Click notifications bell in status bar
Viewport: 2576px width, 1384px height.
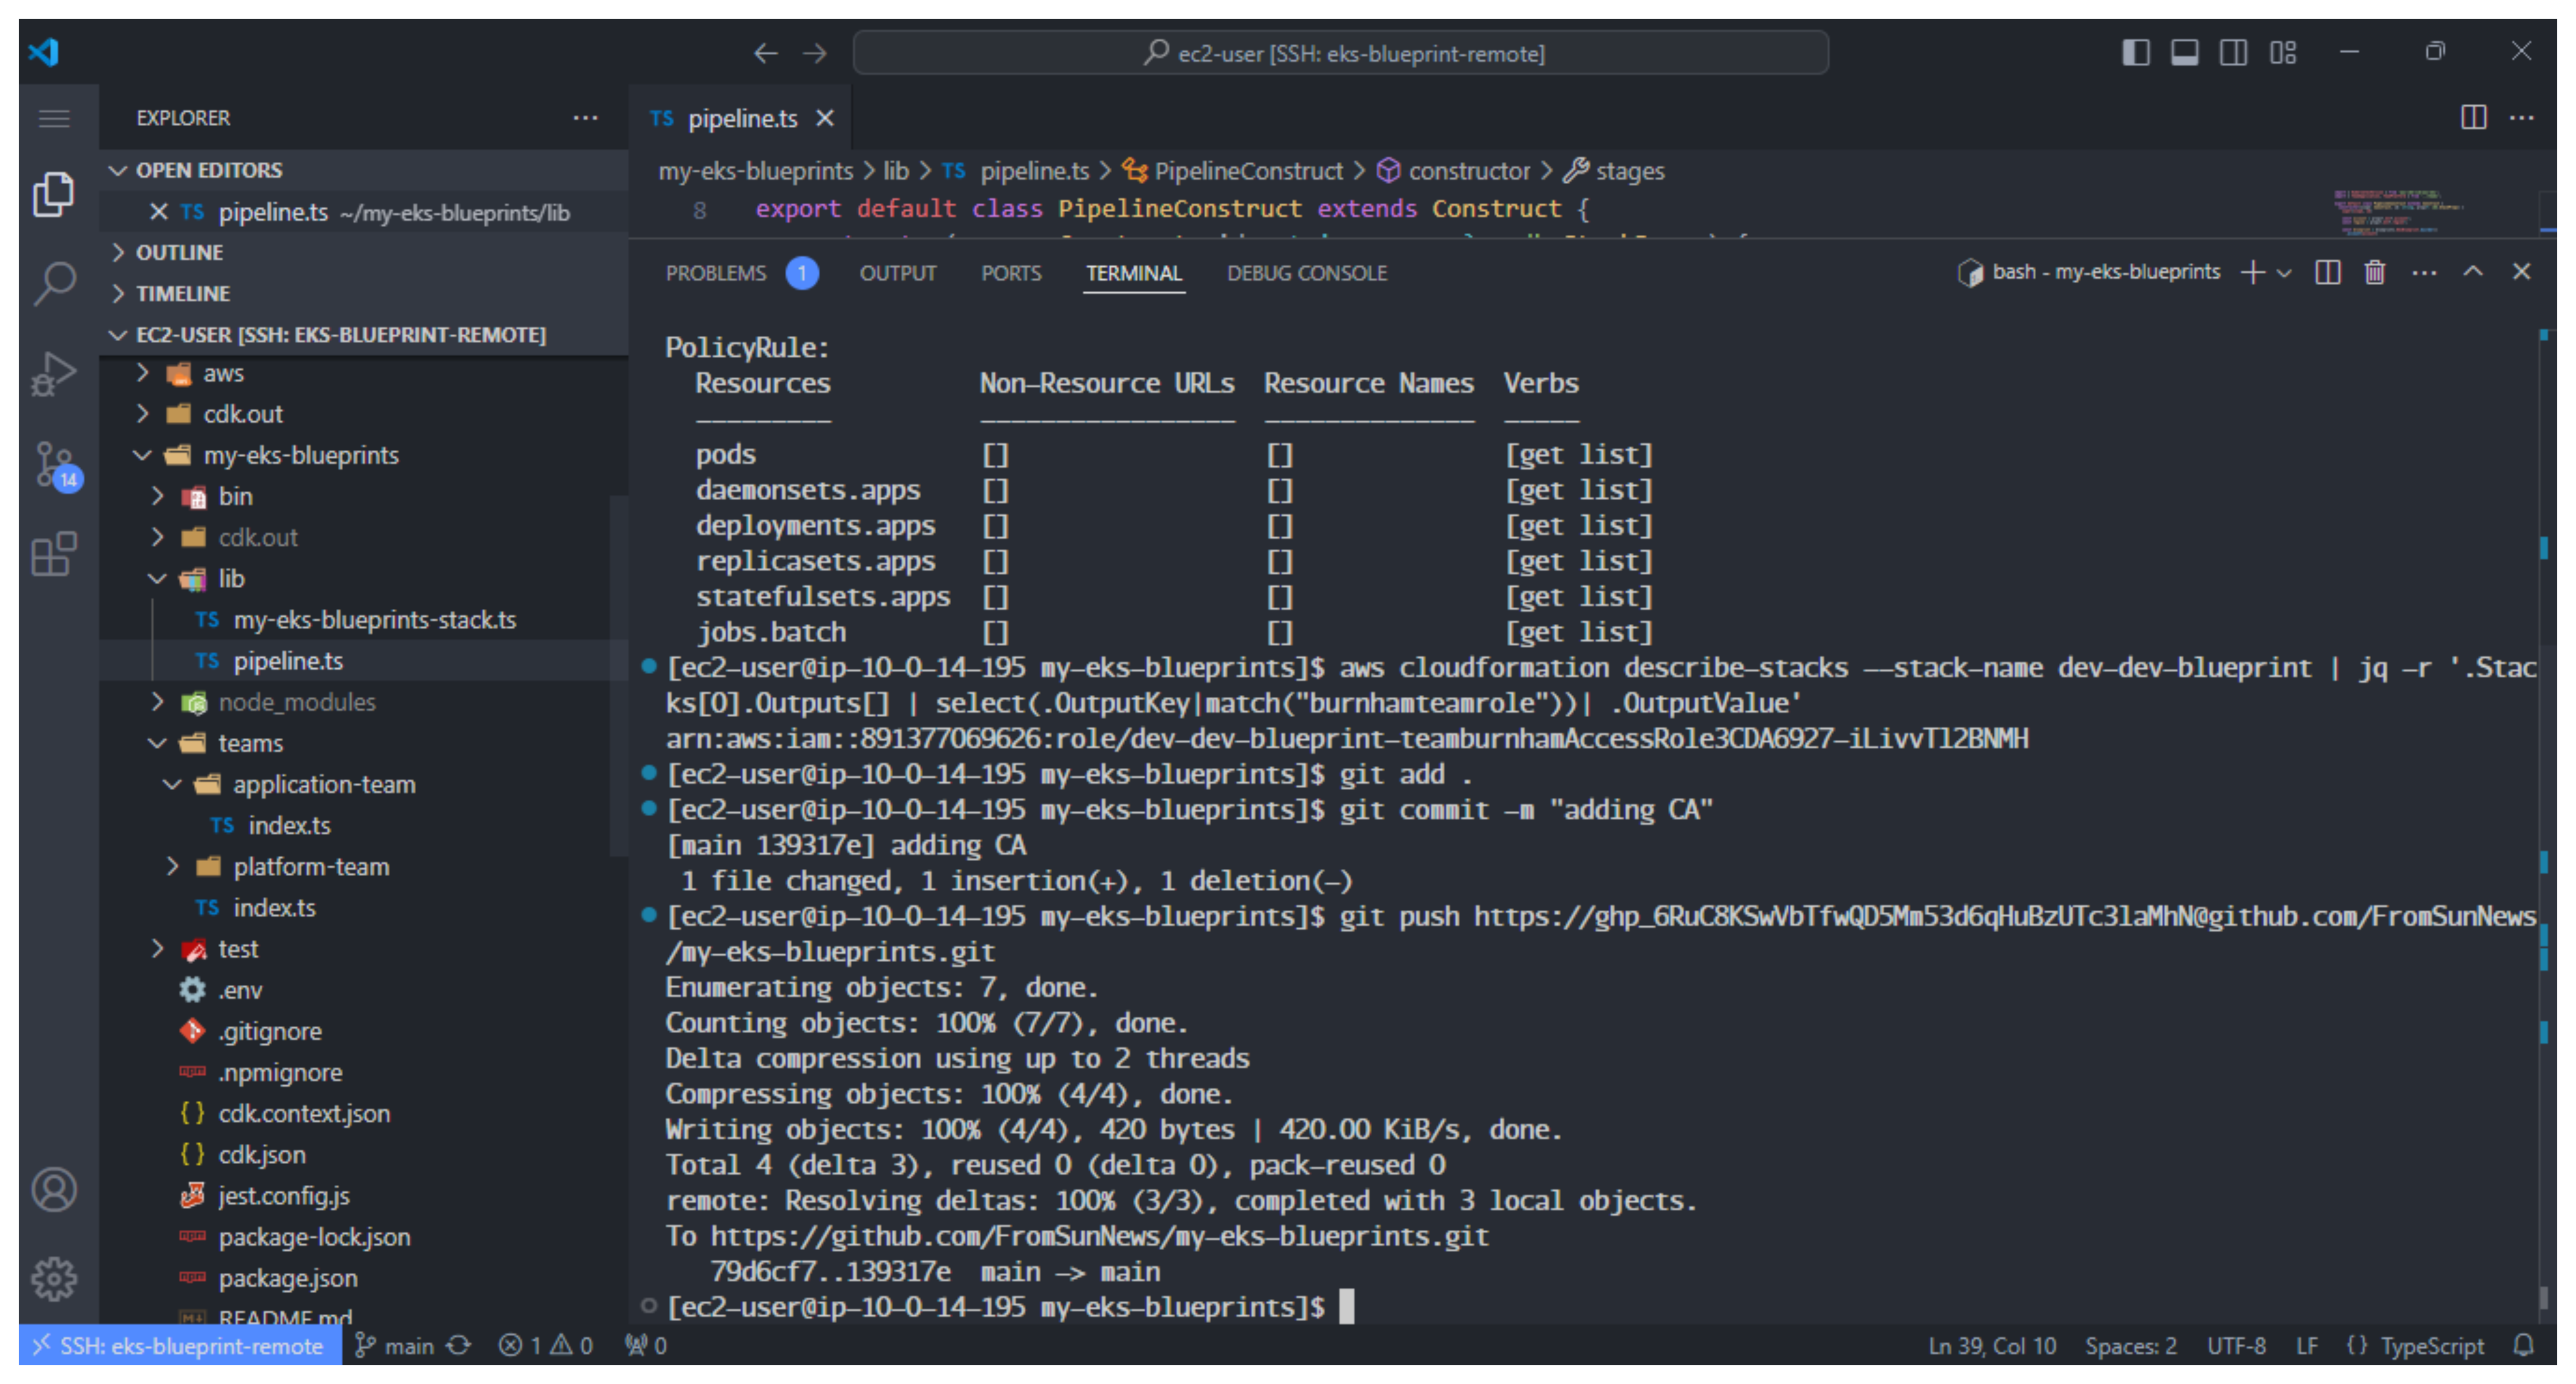2523,1345
